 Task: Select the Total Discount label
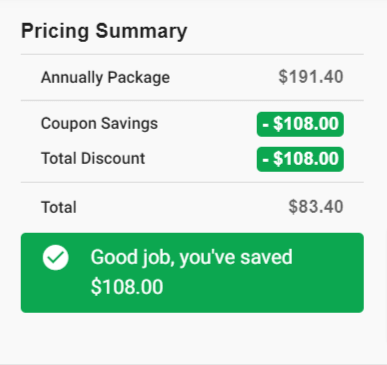point(93,158)
